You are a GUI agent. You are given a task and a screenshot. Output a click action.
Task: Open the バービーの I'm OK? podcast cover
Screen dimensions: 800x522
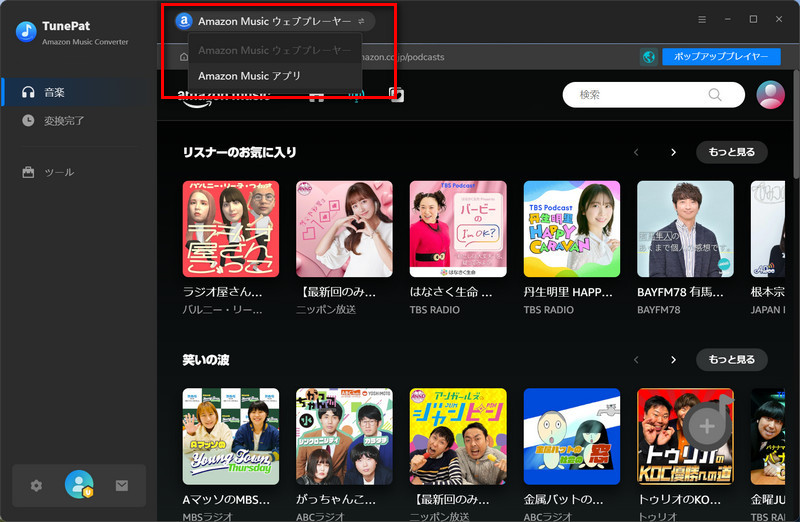click(x=458, y=229)
